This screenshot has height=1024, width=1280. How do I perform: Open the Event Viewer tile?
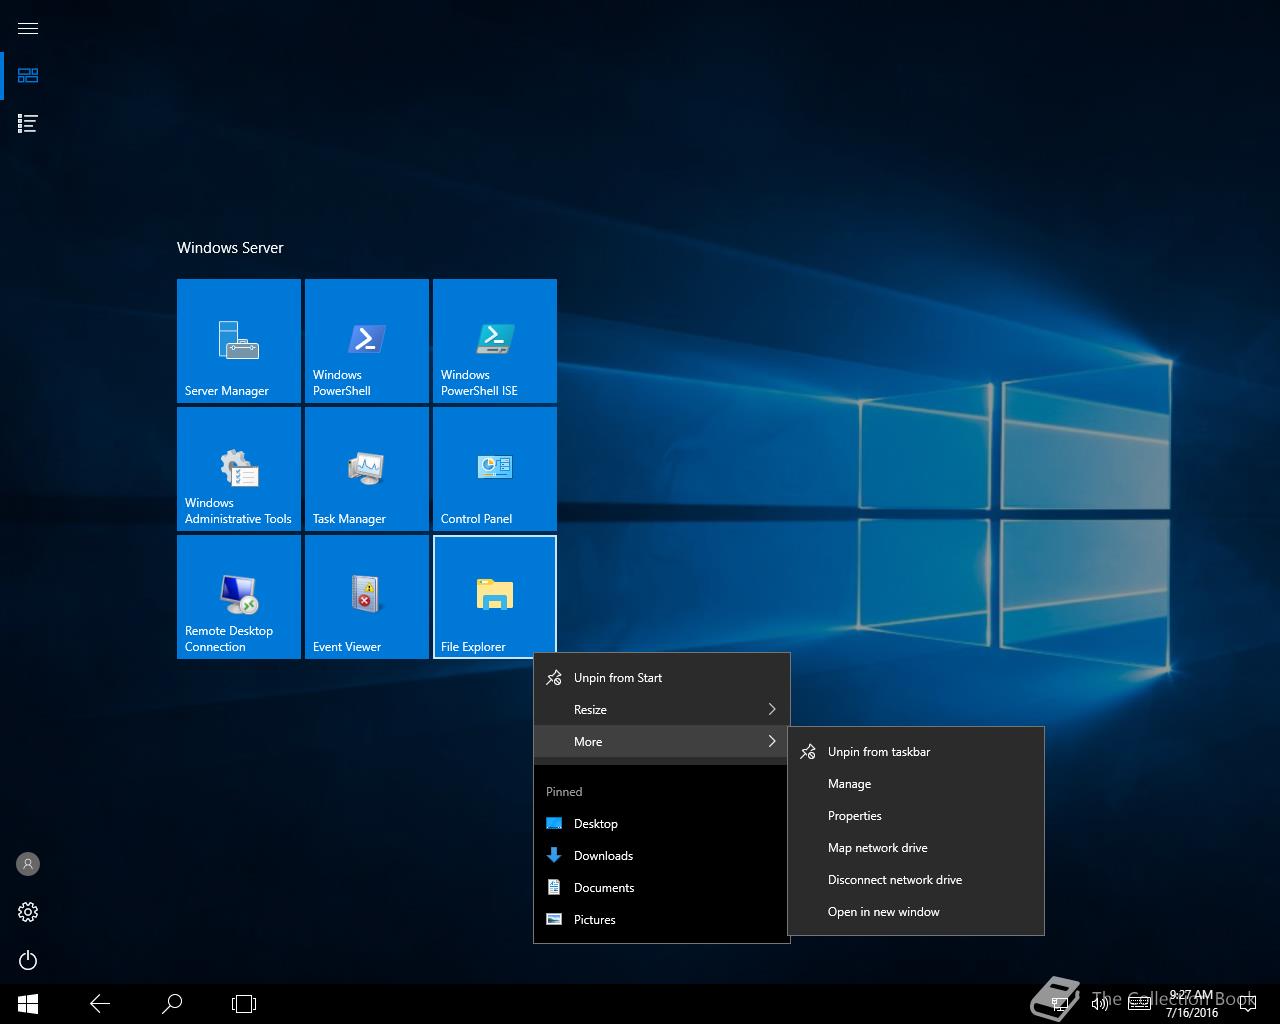point(367,597)
